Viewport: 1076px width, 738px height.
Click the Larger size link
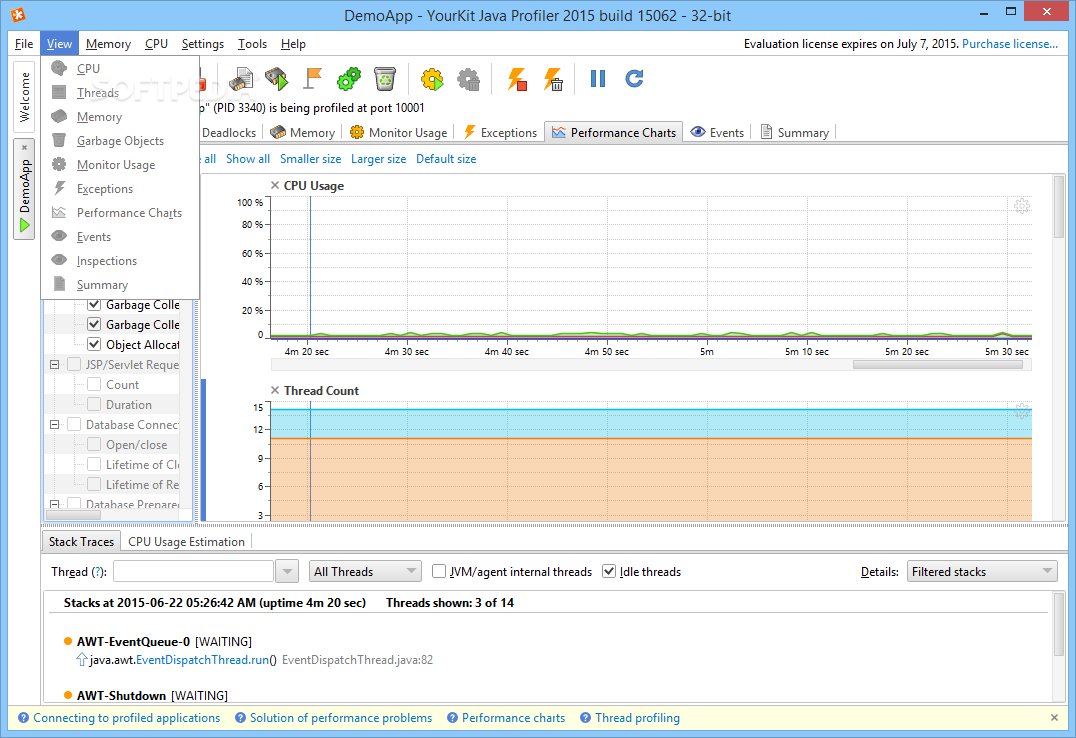pyautogui.click(x=378, y=159)
